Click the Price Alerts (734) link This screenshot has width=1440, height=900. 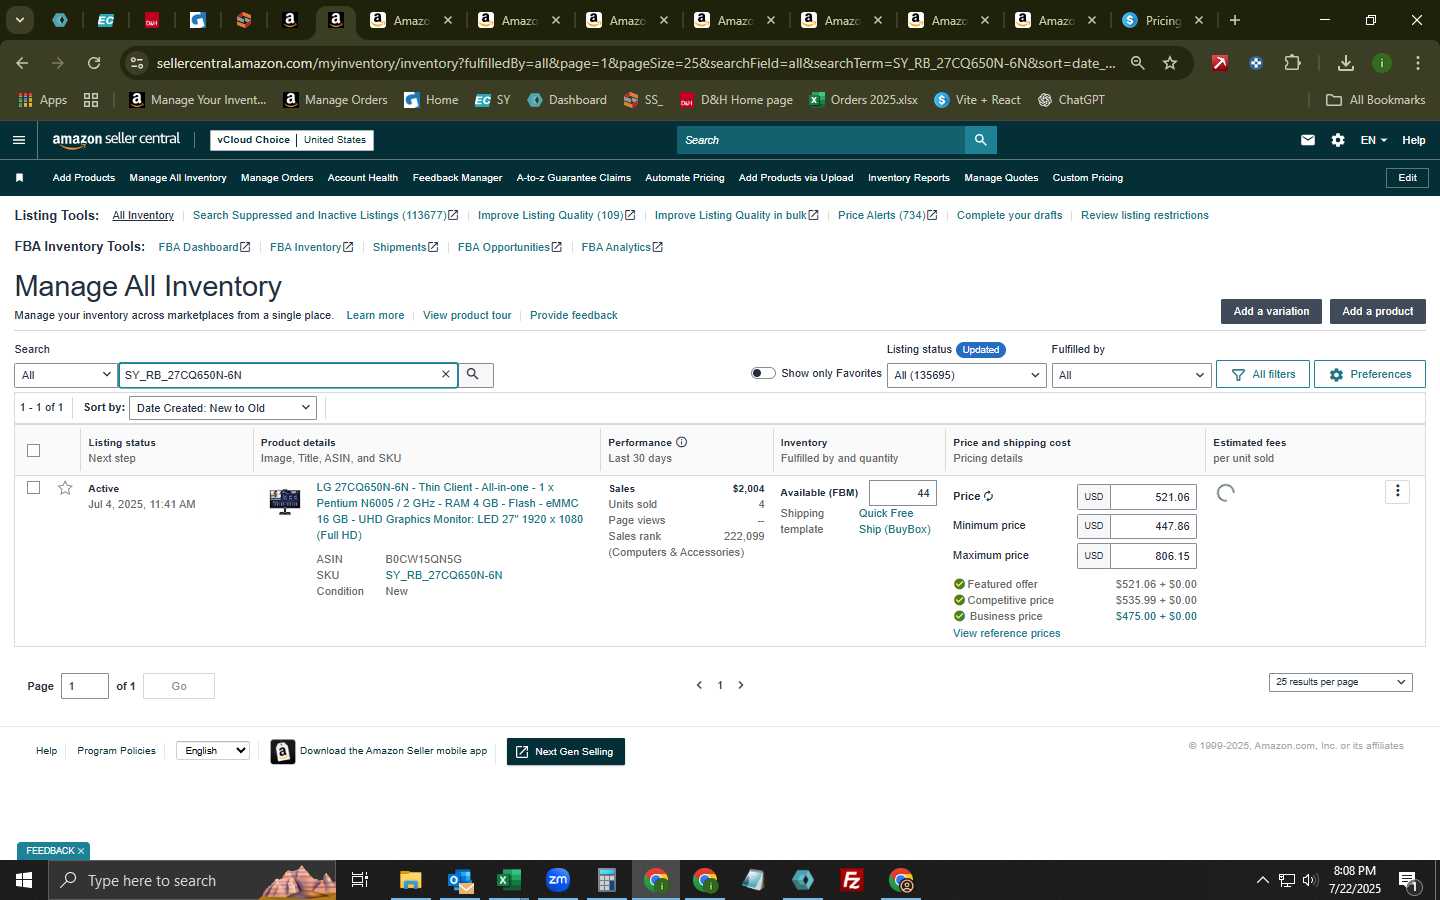(887, 215)
